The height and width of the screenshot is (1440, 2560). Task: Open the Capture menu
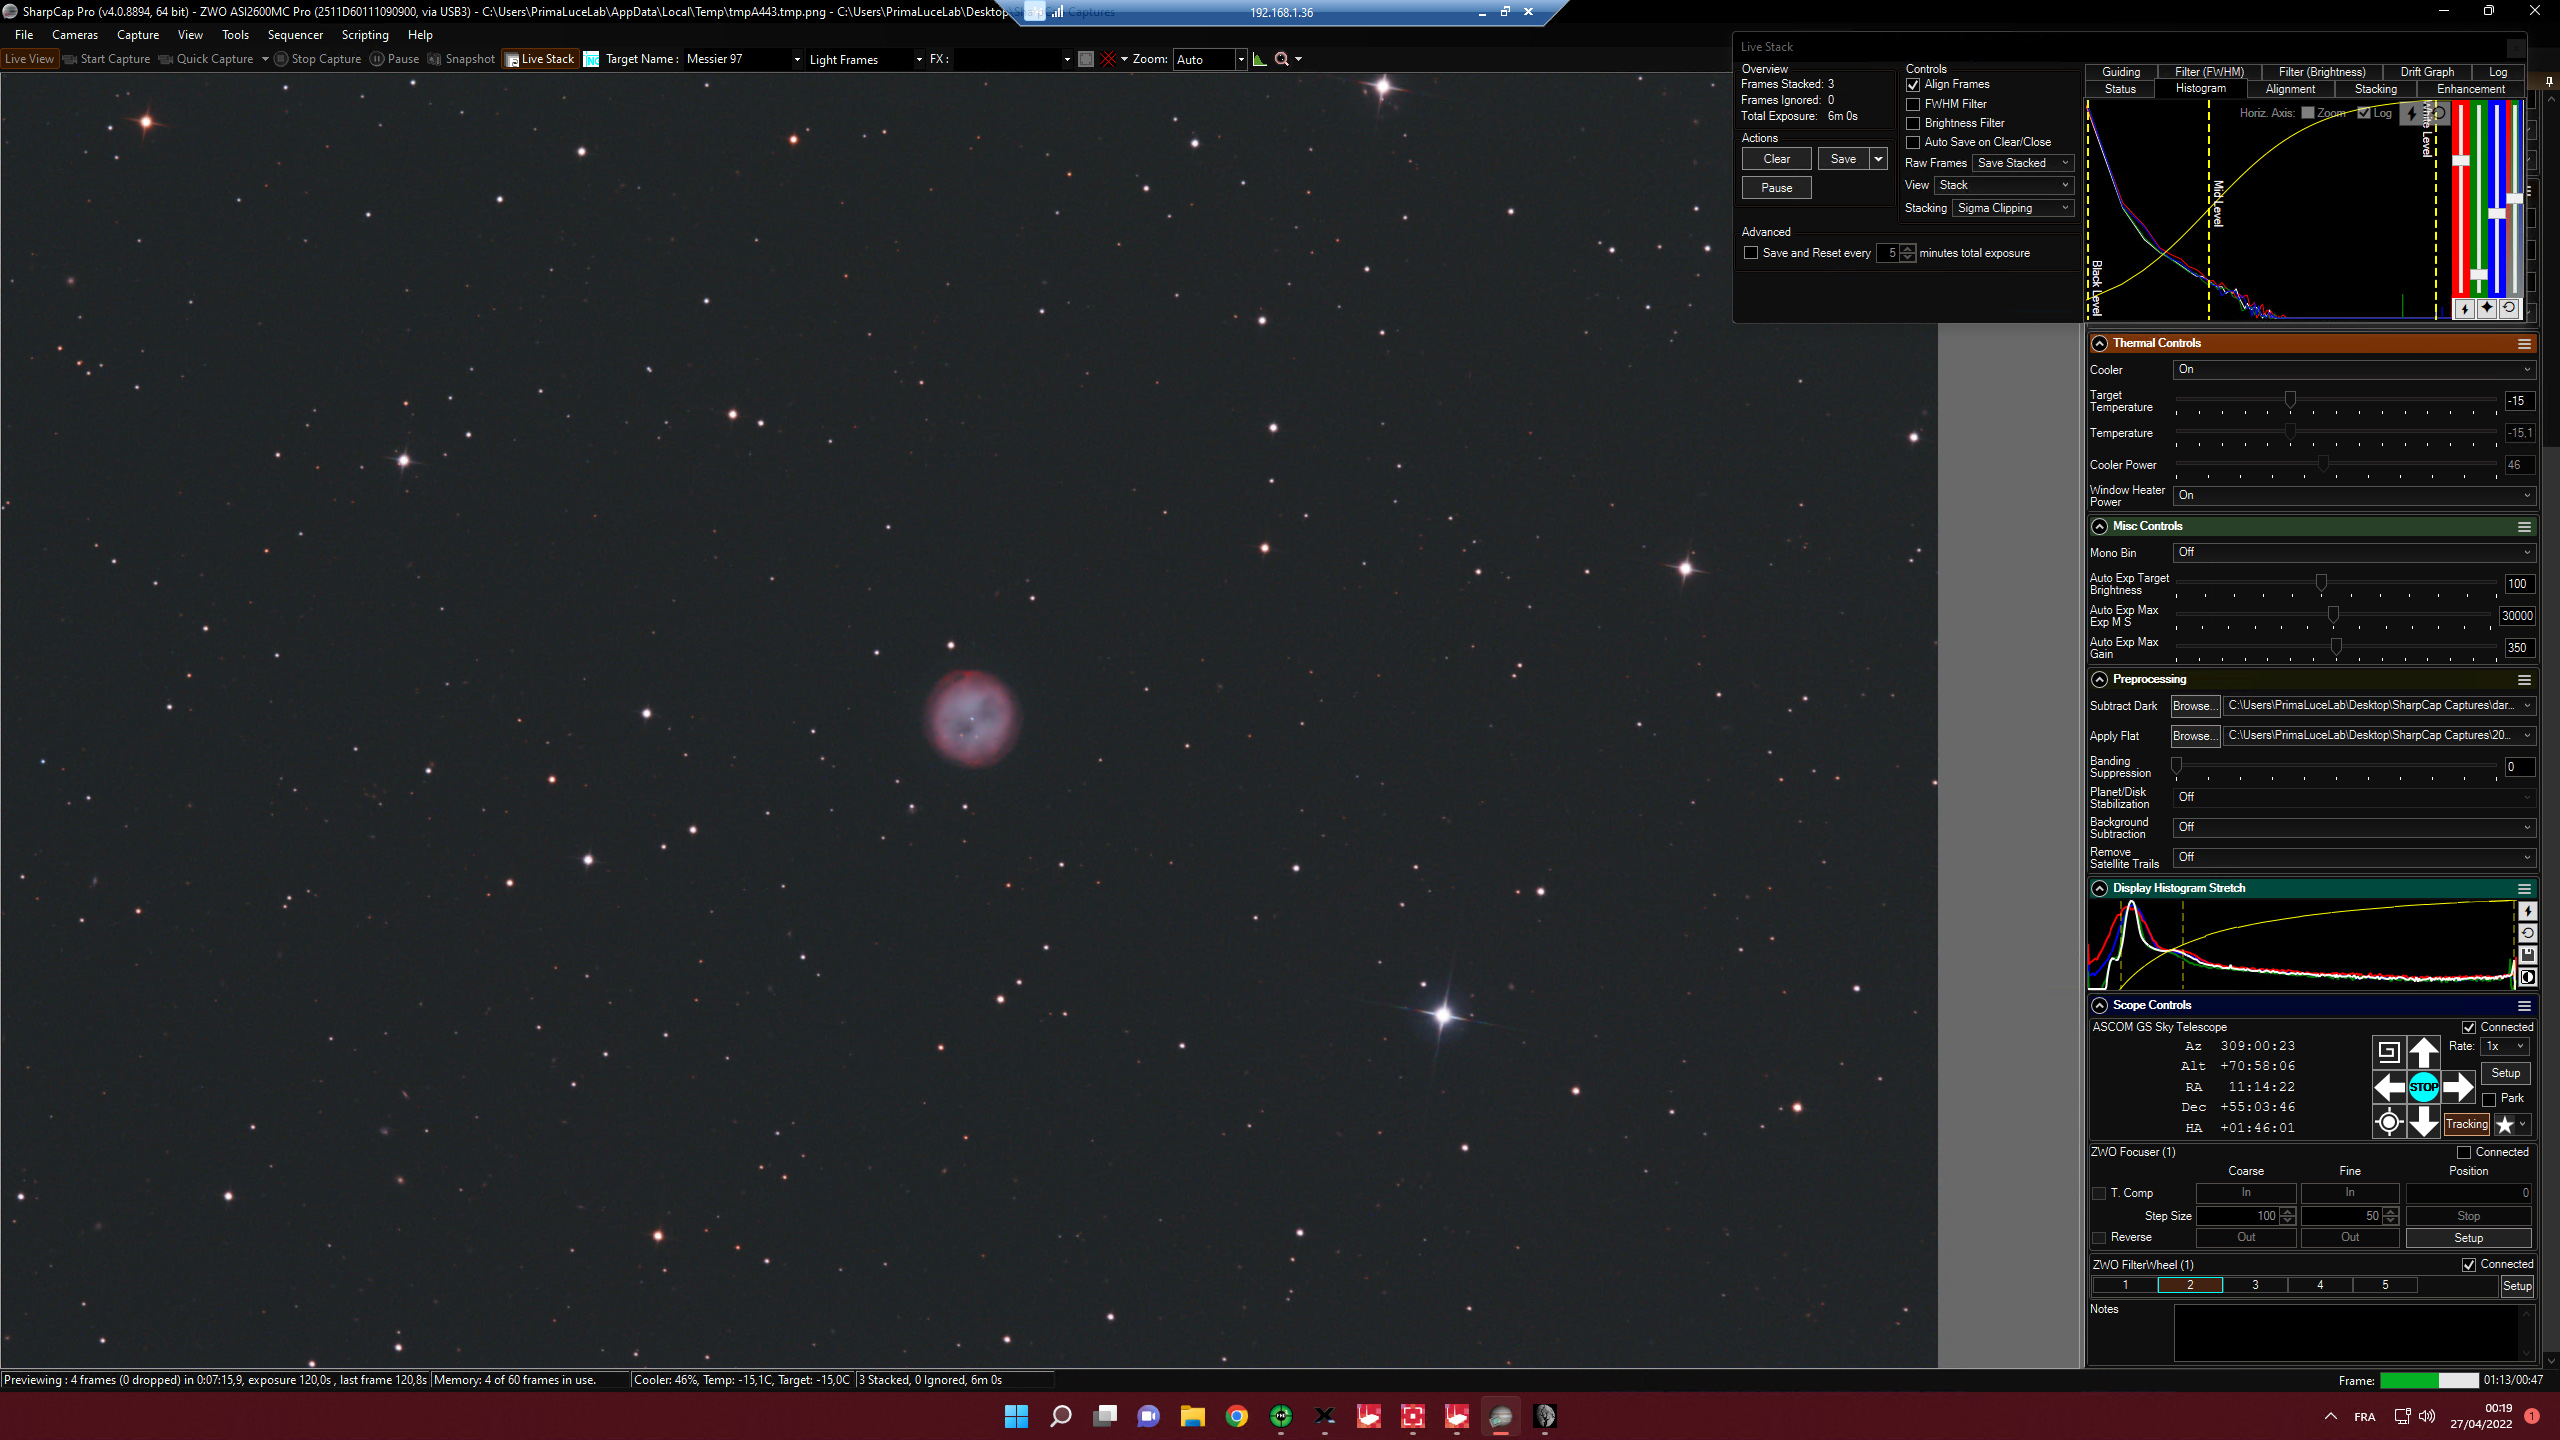click(x=138, y=35)
